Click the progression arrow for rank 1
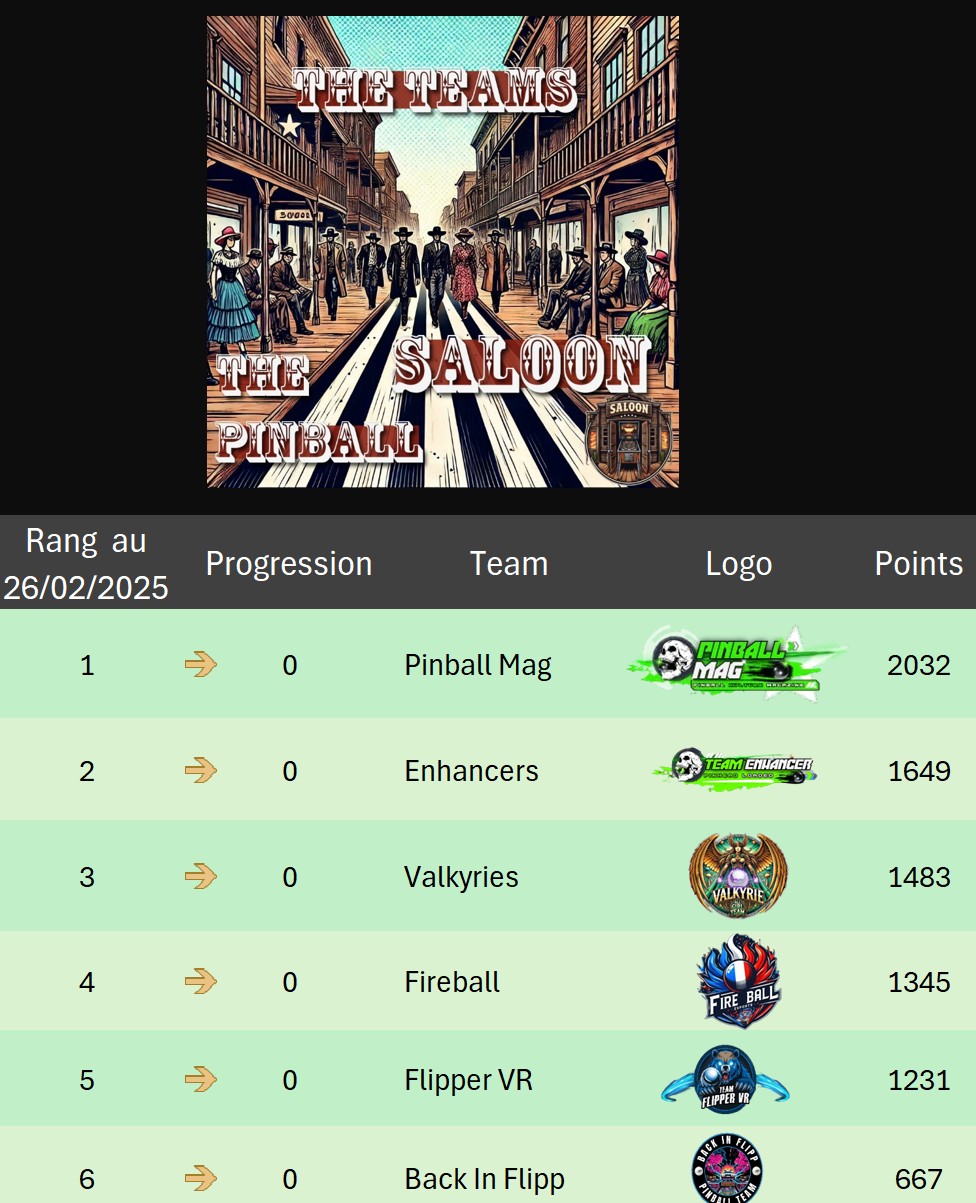The height and width of the screenshot is (1203, 976). click(x=201, y=664)
